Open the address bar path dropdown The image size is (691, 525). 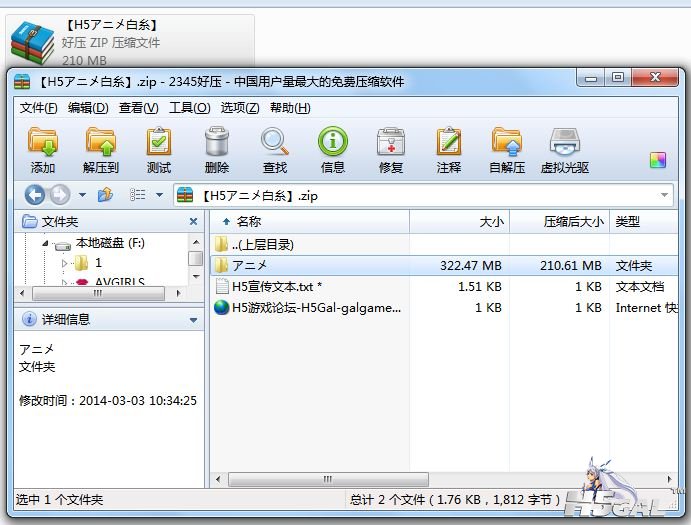pyautogui.click(x=664, y=196)
